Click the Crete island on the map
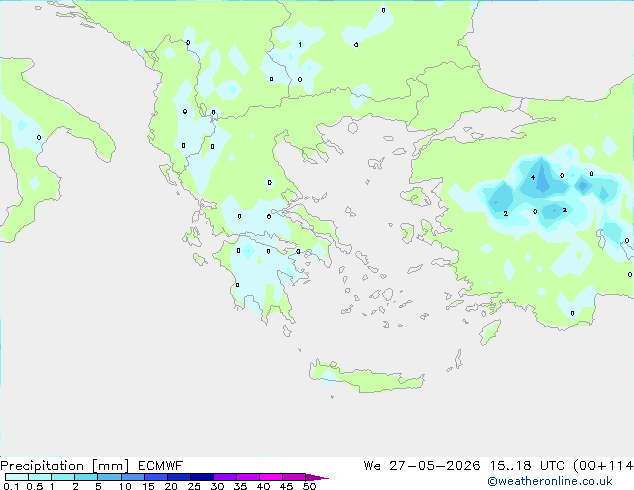 (366, 377)
